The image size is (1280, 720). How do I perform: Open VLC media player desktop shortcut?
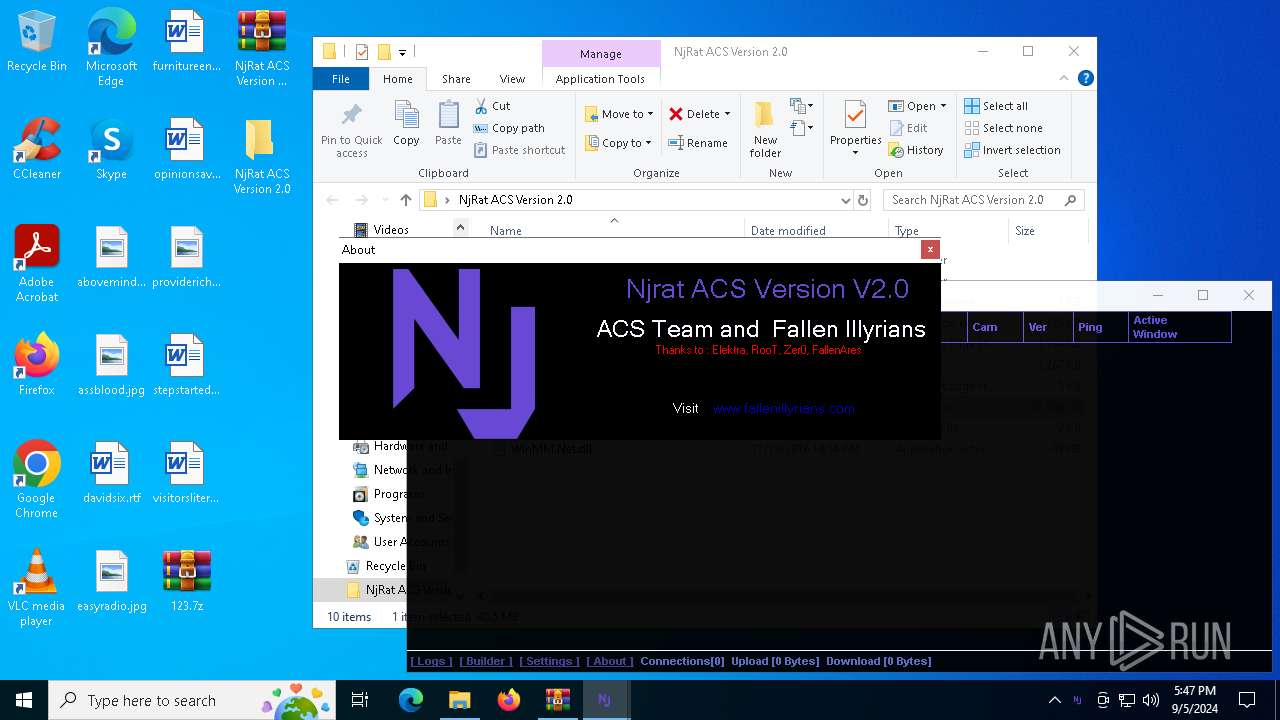click(x=37, y=588)
